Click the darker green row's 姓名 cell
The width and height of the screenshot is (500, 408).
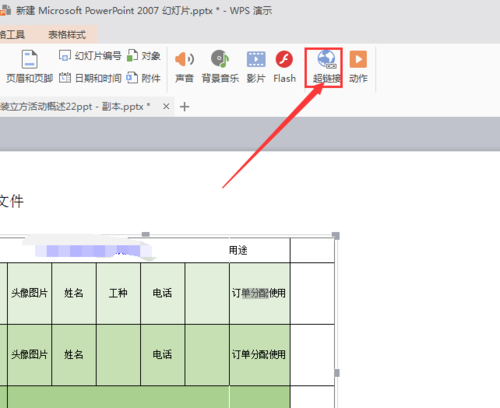[x=74, y=355]
